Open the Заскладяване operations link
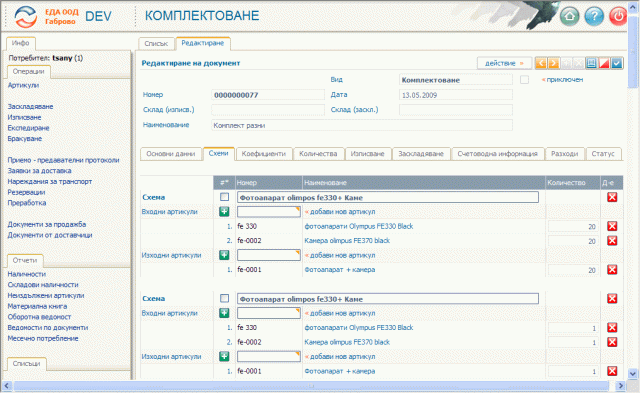 31,107
